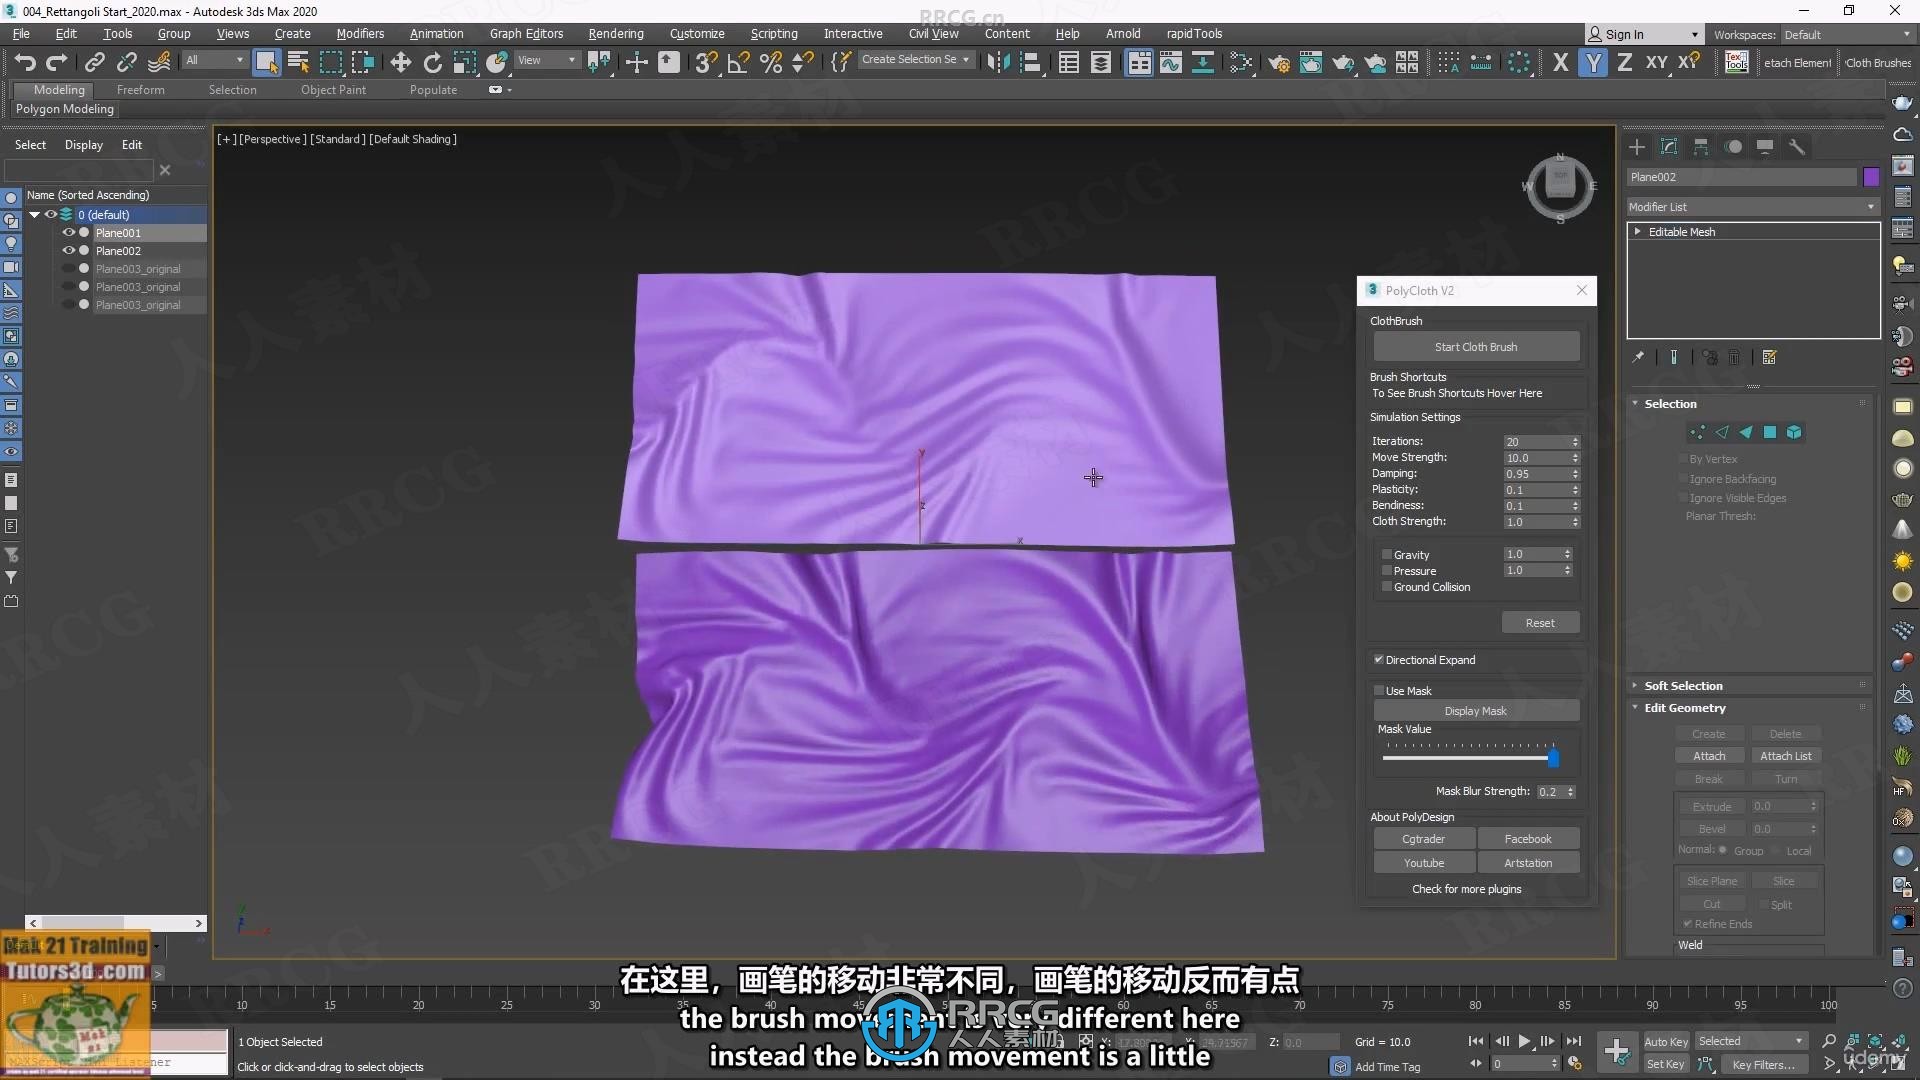
Task: Click the Redo arrow icon
Action: [57, 62]
